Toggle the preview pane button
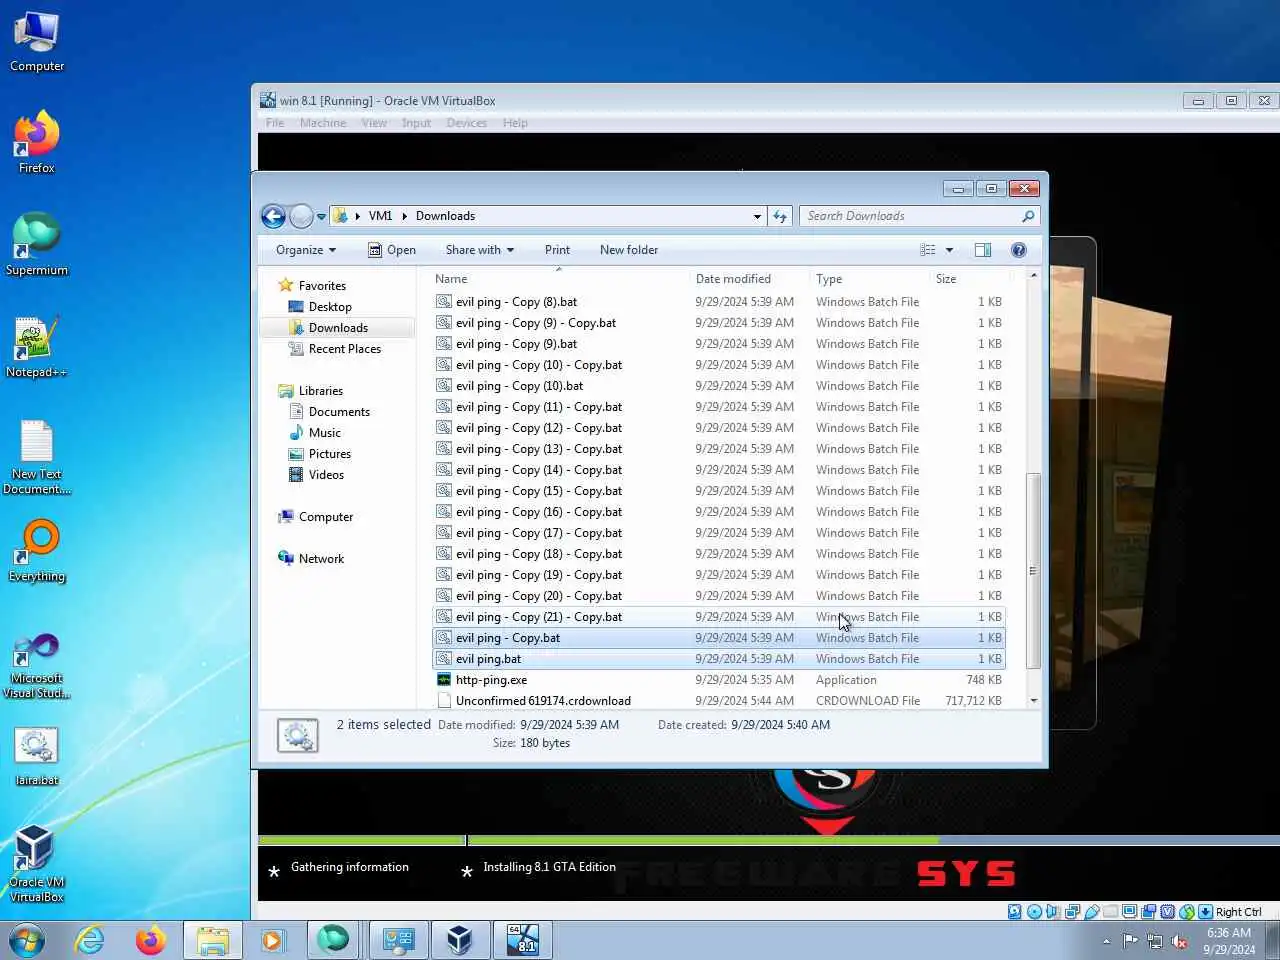The height and width of the screenshot is (960, 1280). point(983,250)
